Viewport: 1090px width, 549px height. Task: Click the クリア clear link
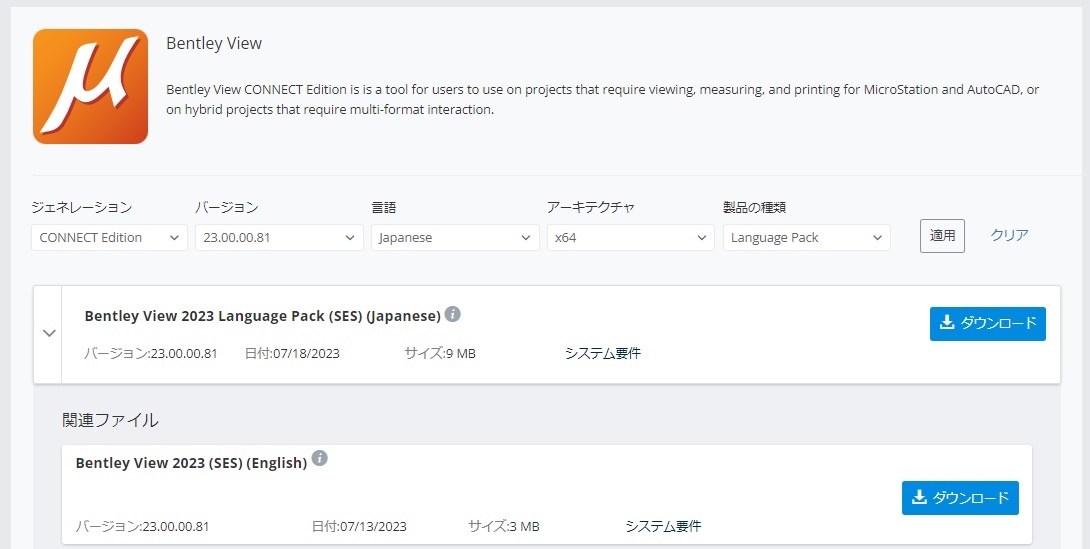tap(1009, 235)
